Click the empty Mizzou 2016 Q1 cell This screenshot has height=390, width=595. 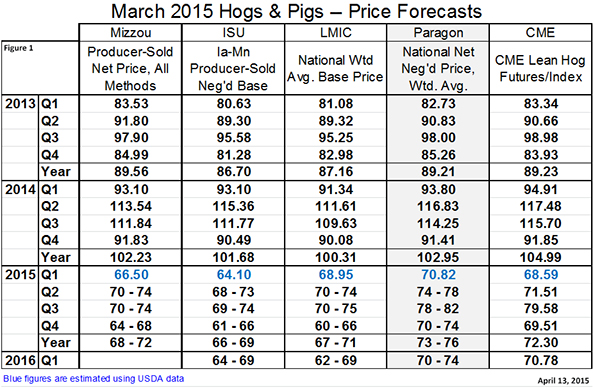coord(131,360)
